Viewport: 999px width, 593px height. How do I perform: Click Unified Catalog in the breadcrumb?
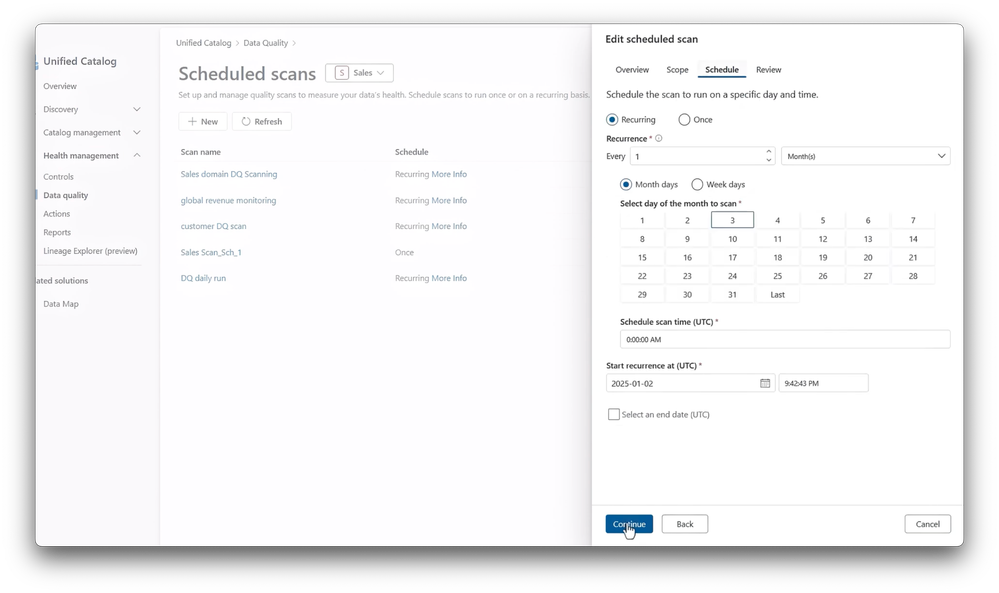click(x=204, y=43)
